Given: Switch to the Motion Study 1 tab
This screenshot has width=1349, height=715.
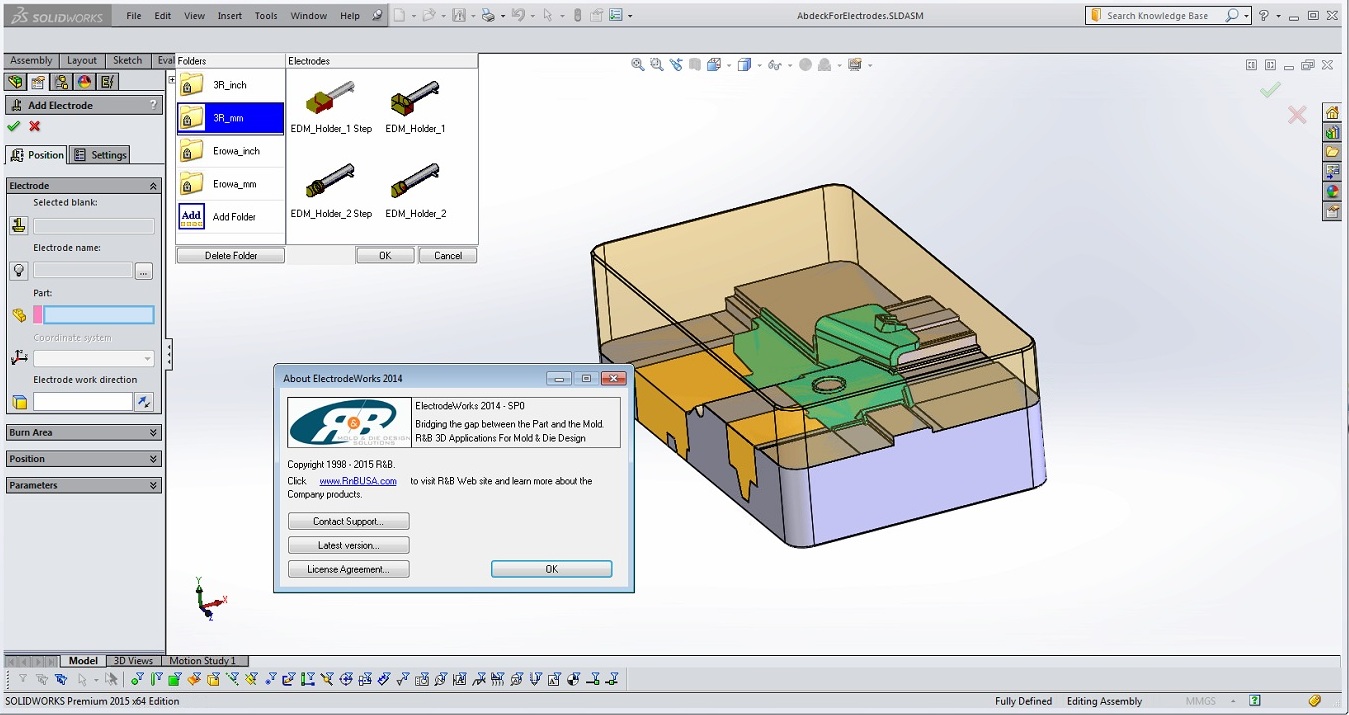Looking at the screenshot, I should pyautogui.click(x=203, y=661).
